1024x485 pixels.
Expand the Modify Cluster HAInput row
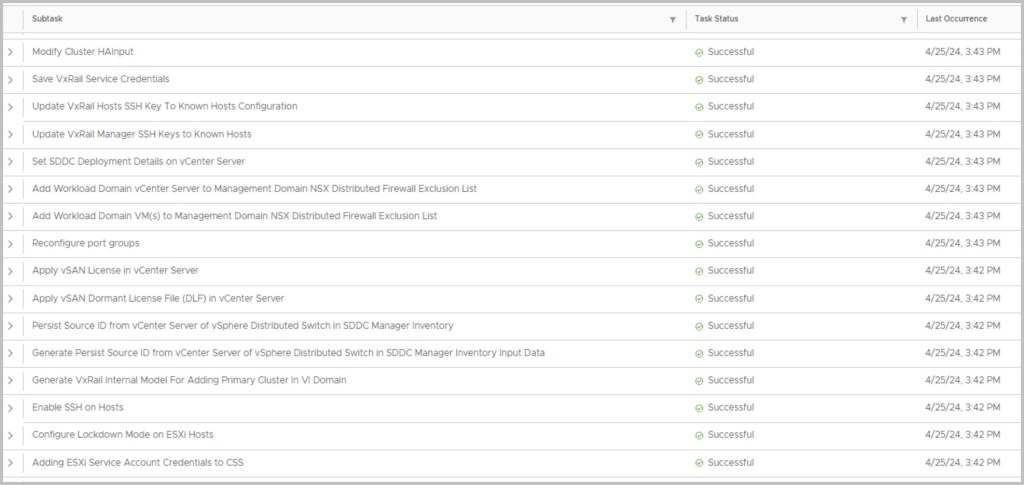click(x=11, y=52)
